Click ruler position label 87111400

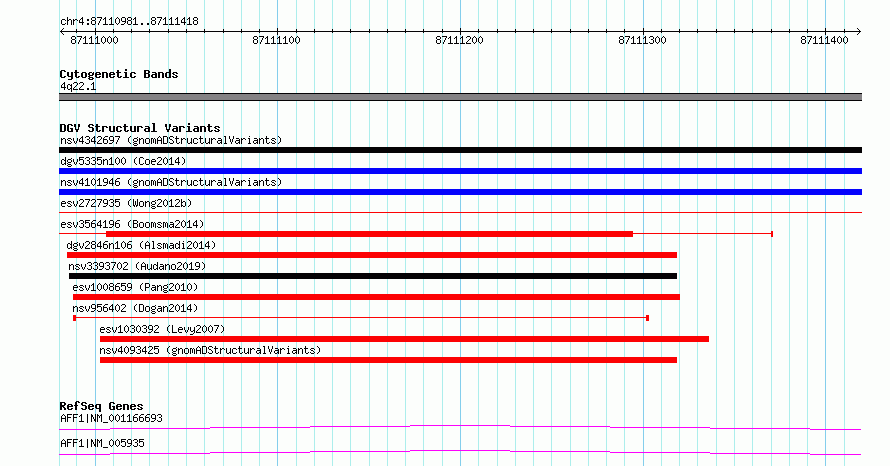(x=824, y=40)
